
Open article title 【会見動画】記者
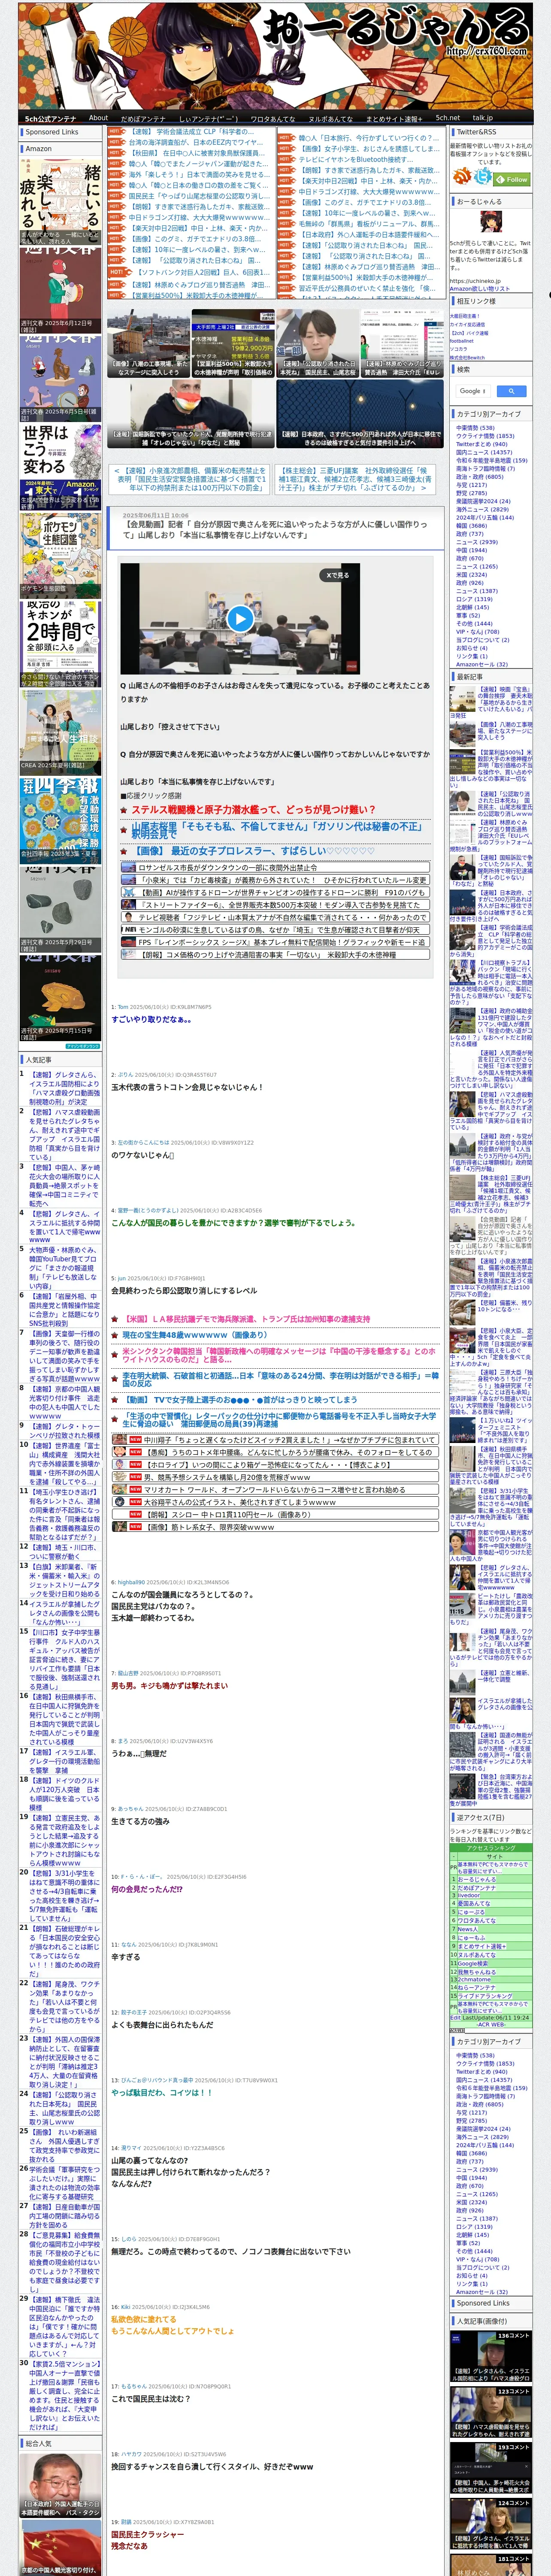tap(274, 530)
